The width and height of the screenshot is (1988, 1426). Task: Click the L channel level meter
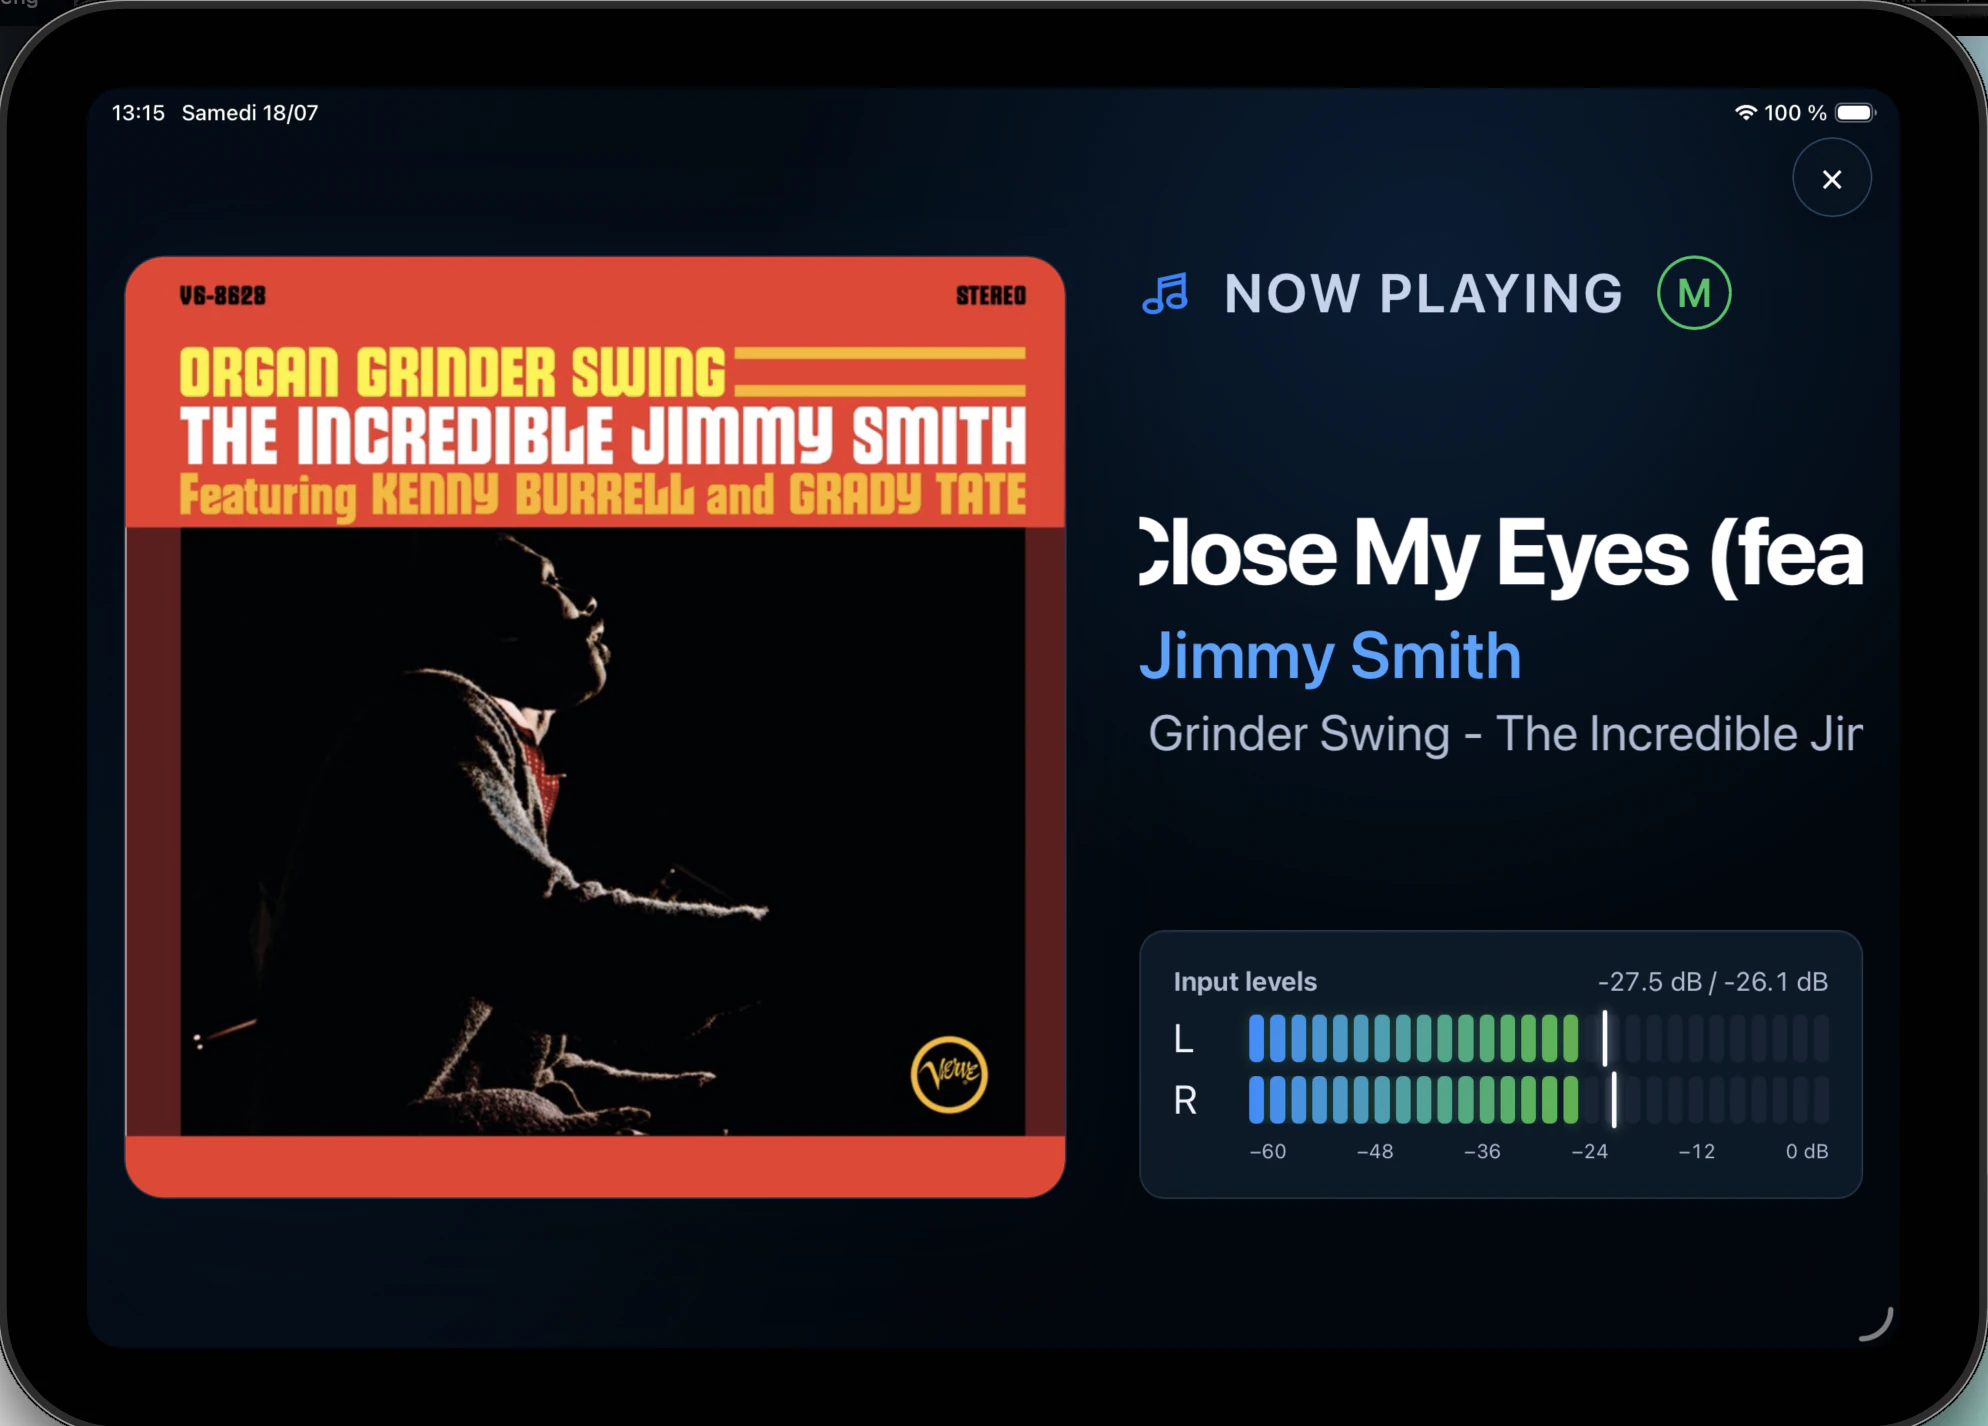pos(1538,1038)
